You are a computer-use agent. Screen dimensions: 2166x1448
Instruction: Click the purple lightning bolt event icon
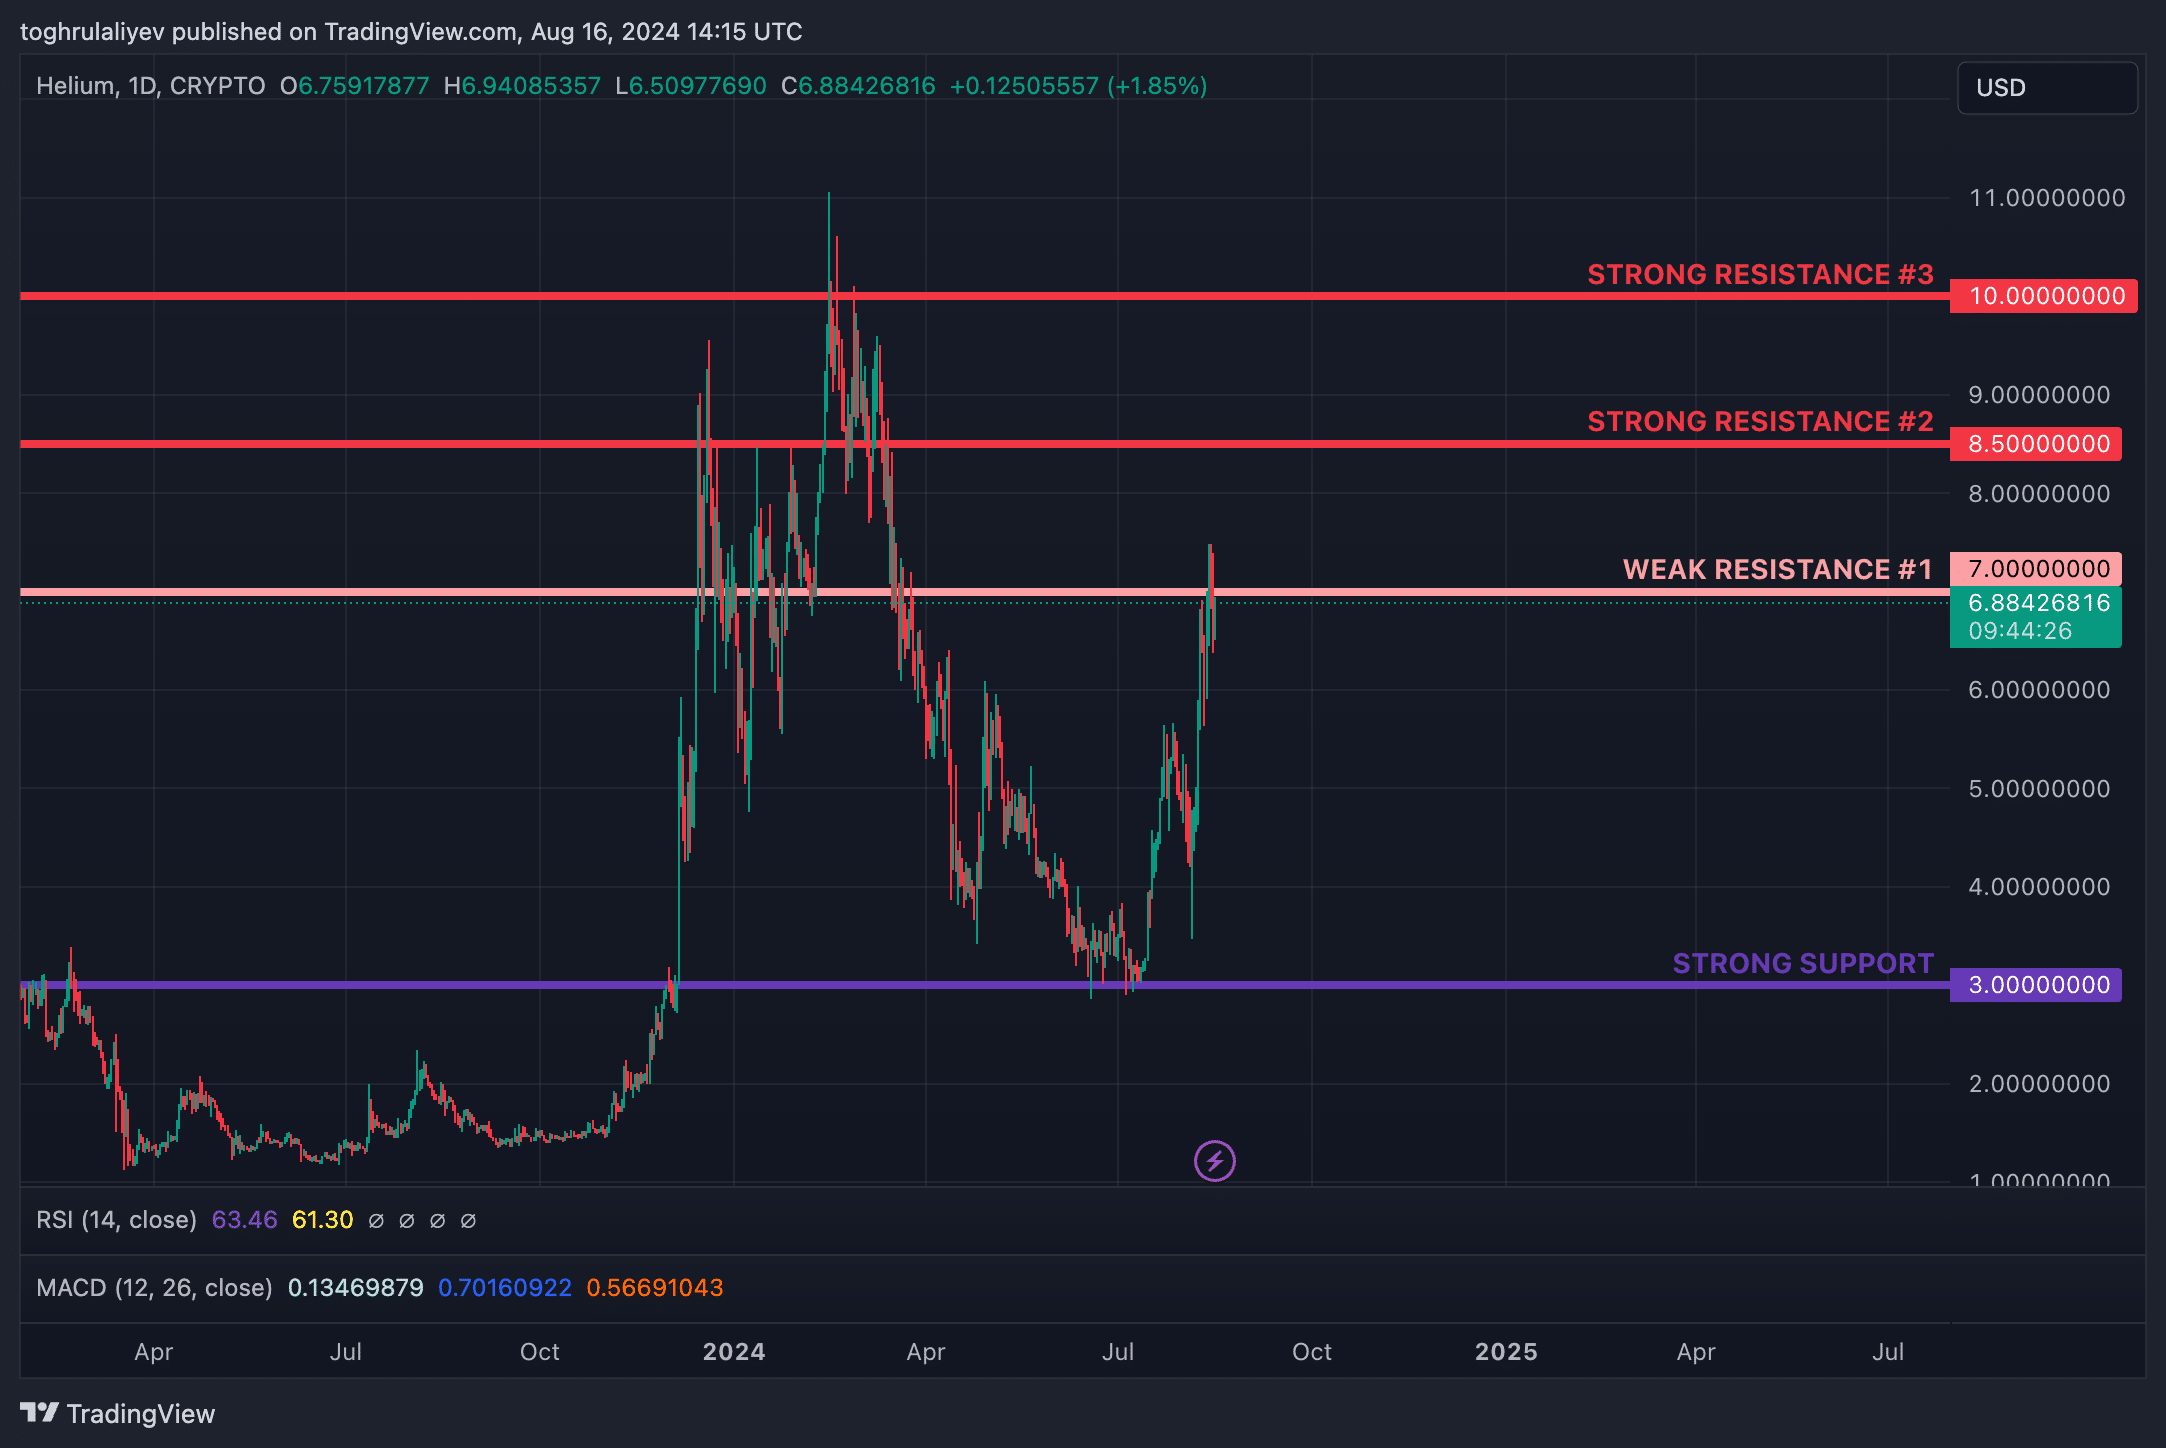(1215, 1161)
